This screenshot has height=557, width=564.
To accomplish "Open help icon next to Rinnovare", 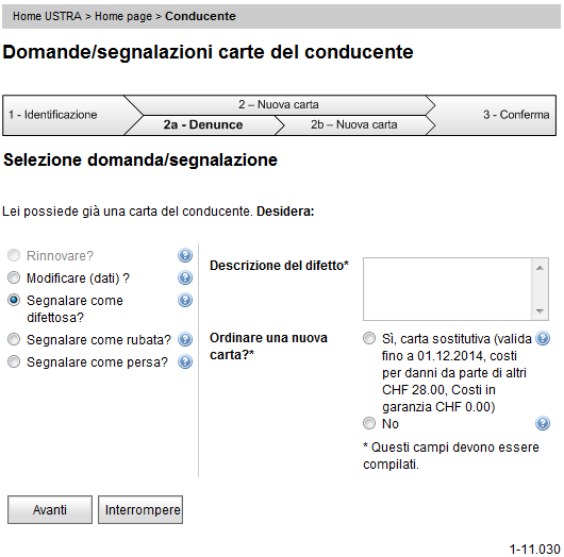I will [x=185, y=256].
